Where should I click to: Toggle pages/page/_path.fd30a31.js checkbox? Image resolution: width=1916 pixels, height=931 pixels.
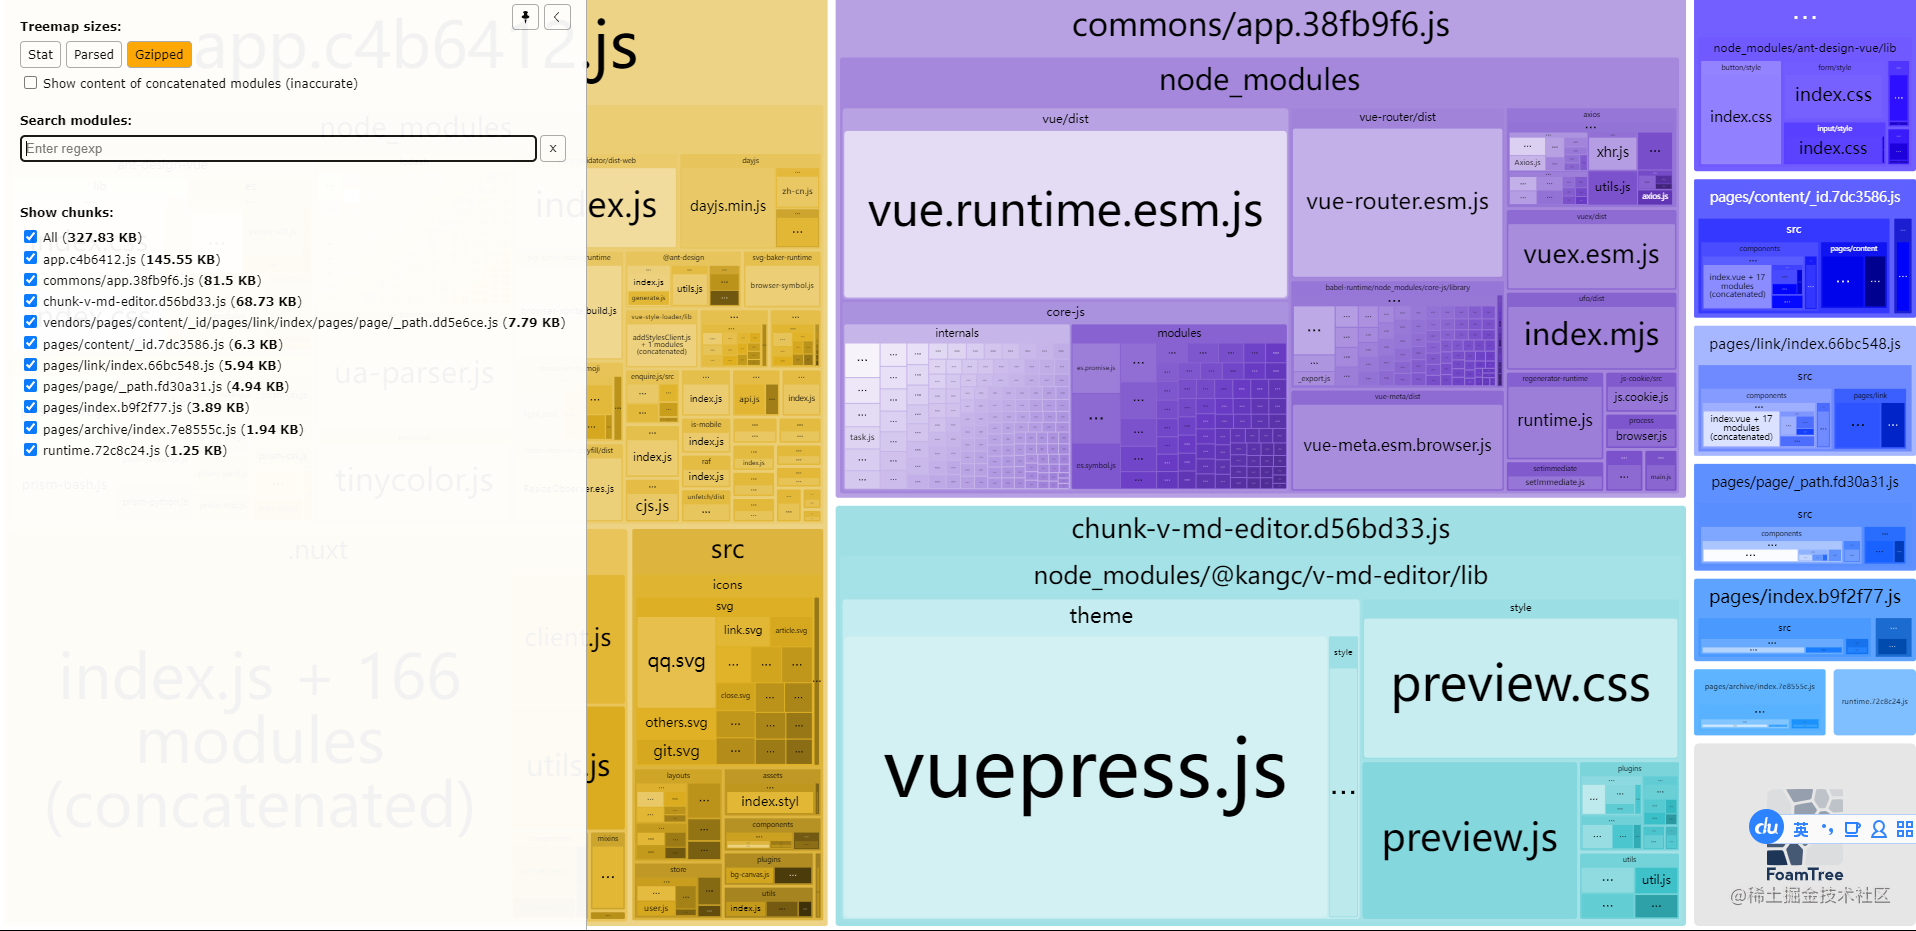click(31, 386)
